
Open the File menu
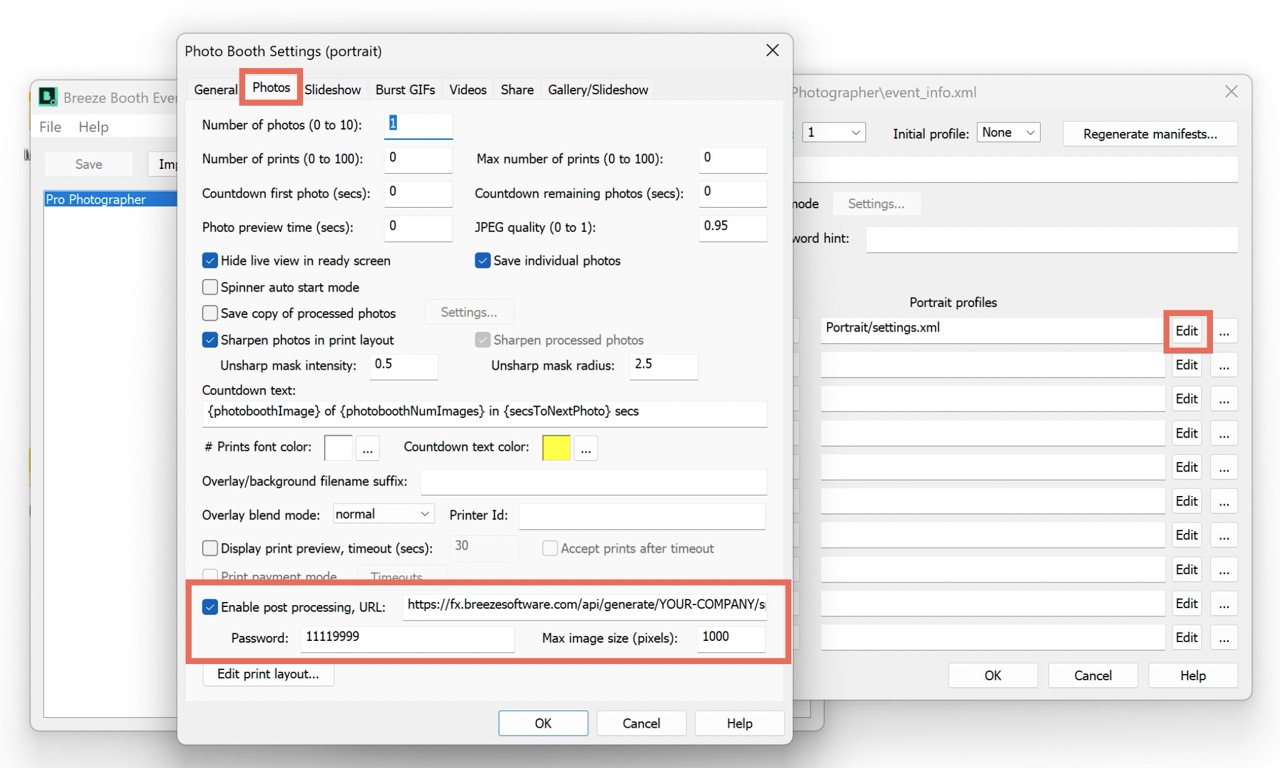(50, 127)
